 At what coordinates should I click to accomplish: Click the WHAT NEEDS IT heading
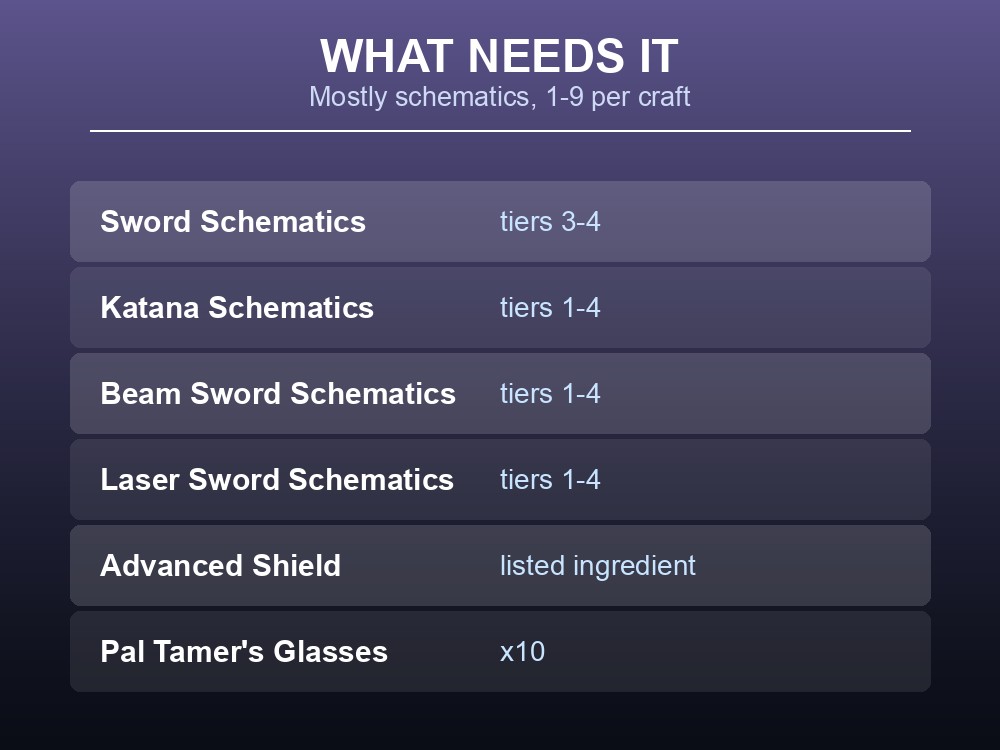499,56
